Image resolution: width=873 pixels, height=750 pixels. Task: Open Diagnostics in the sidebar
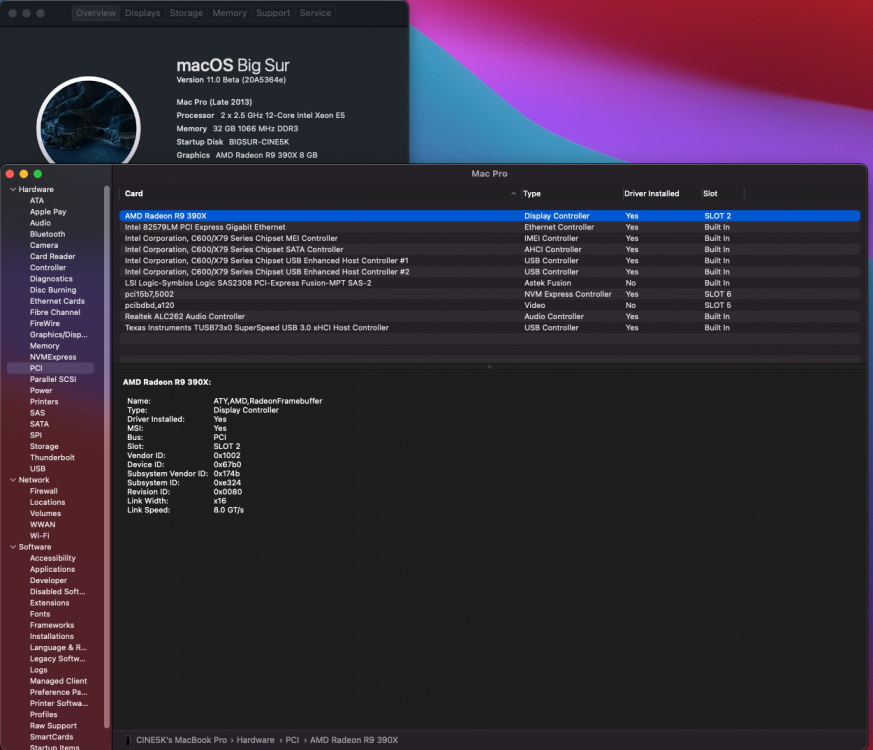51,279
